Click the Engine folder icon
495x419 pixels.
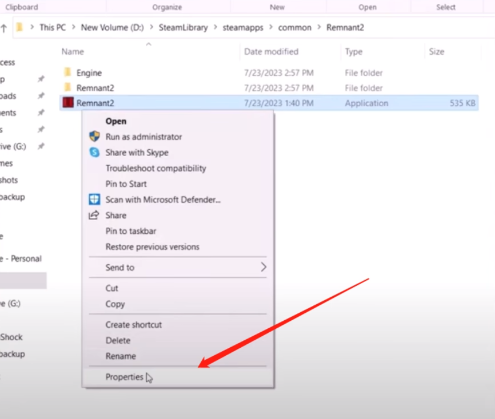point(68,72)
